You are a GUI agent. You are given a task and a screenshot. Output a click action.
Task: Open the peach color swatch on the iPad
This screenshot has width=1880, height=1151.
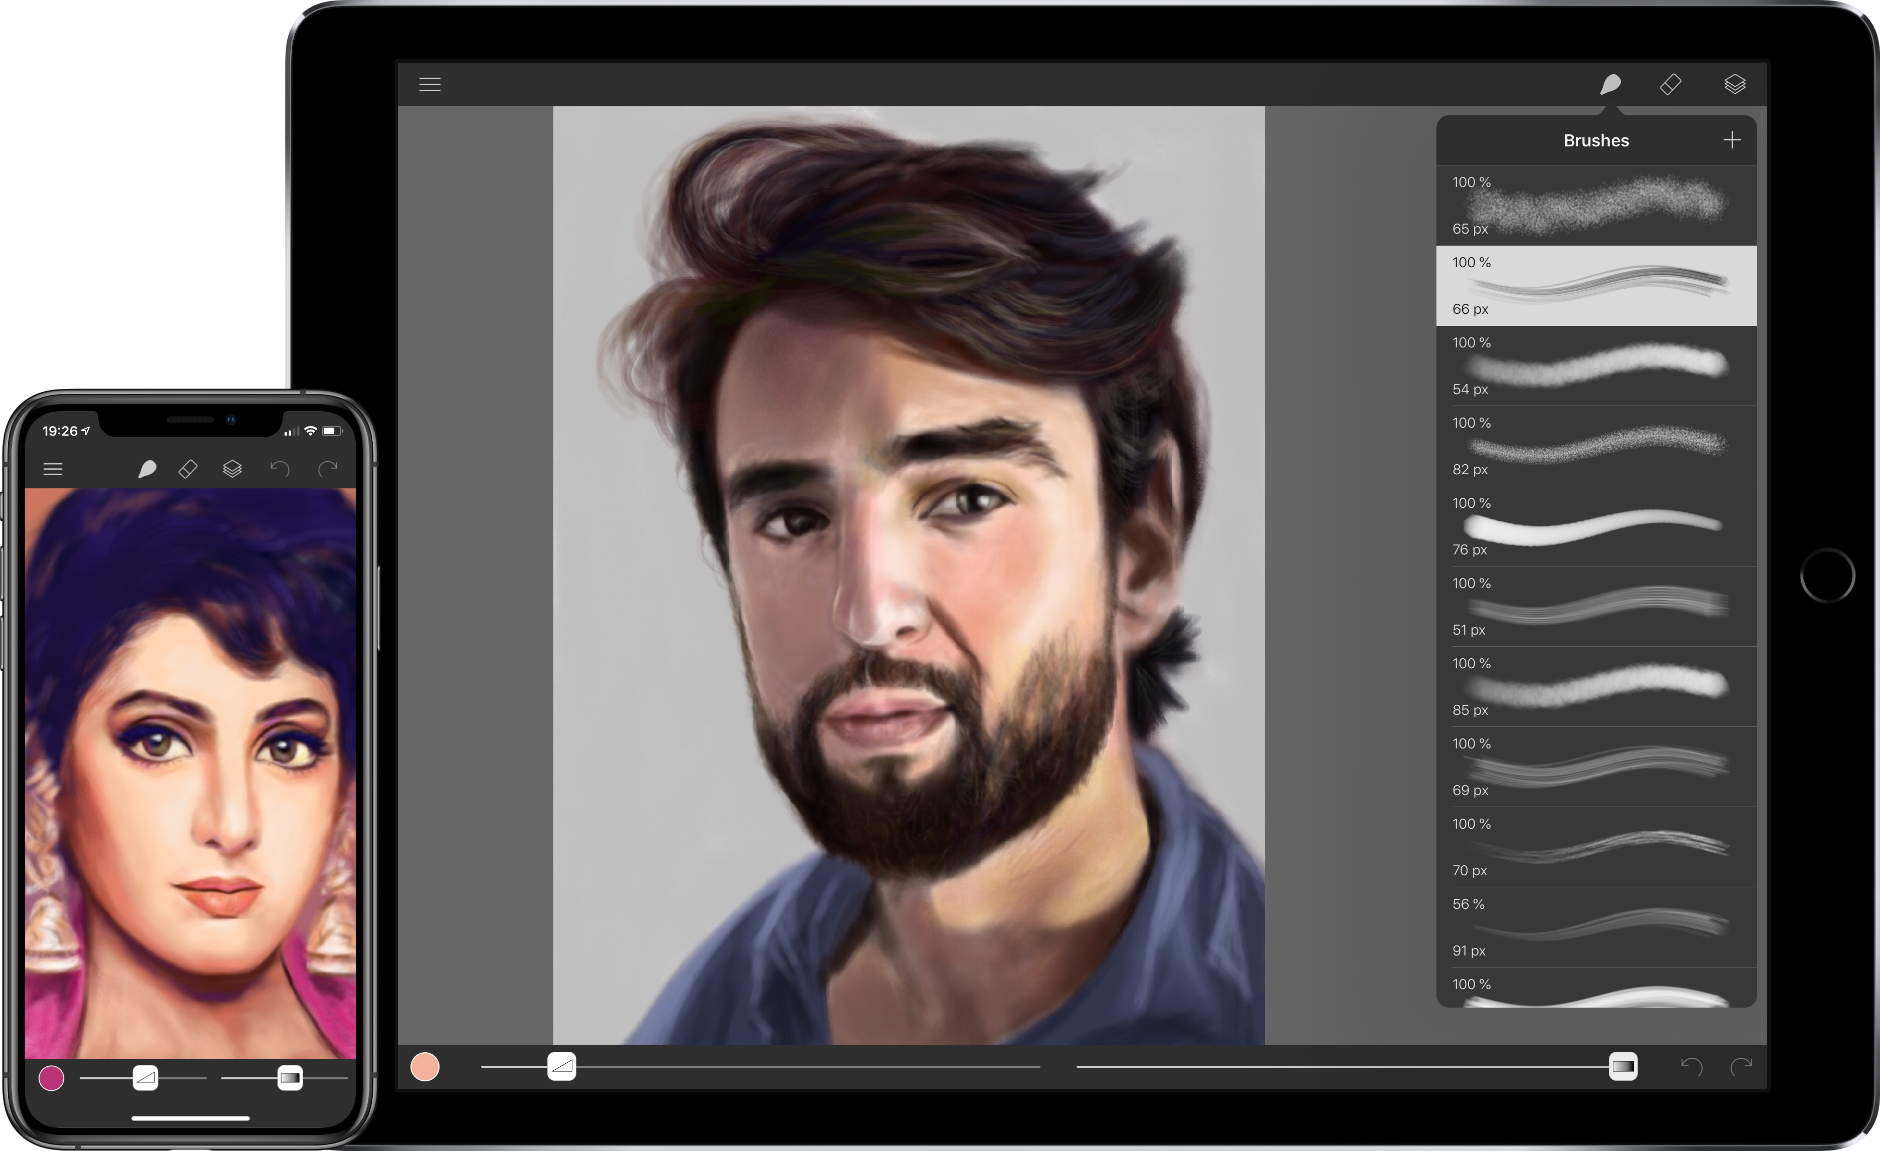425,1067
